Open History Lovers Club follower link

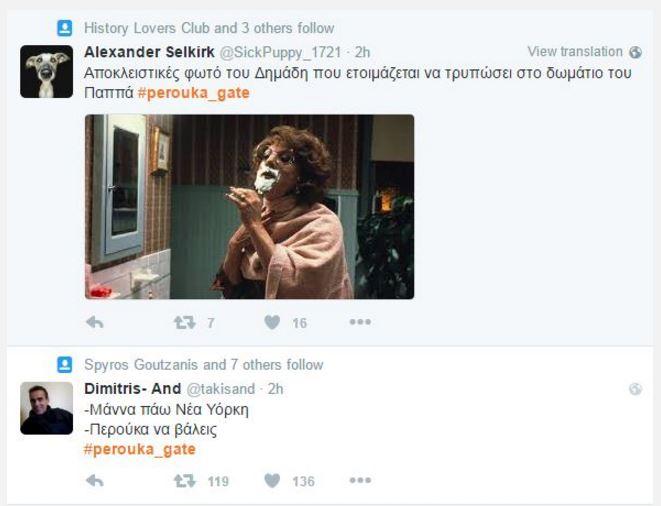click(147, 28)
